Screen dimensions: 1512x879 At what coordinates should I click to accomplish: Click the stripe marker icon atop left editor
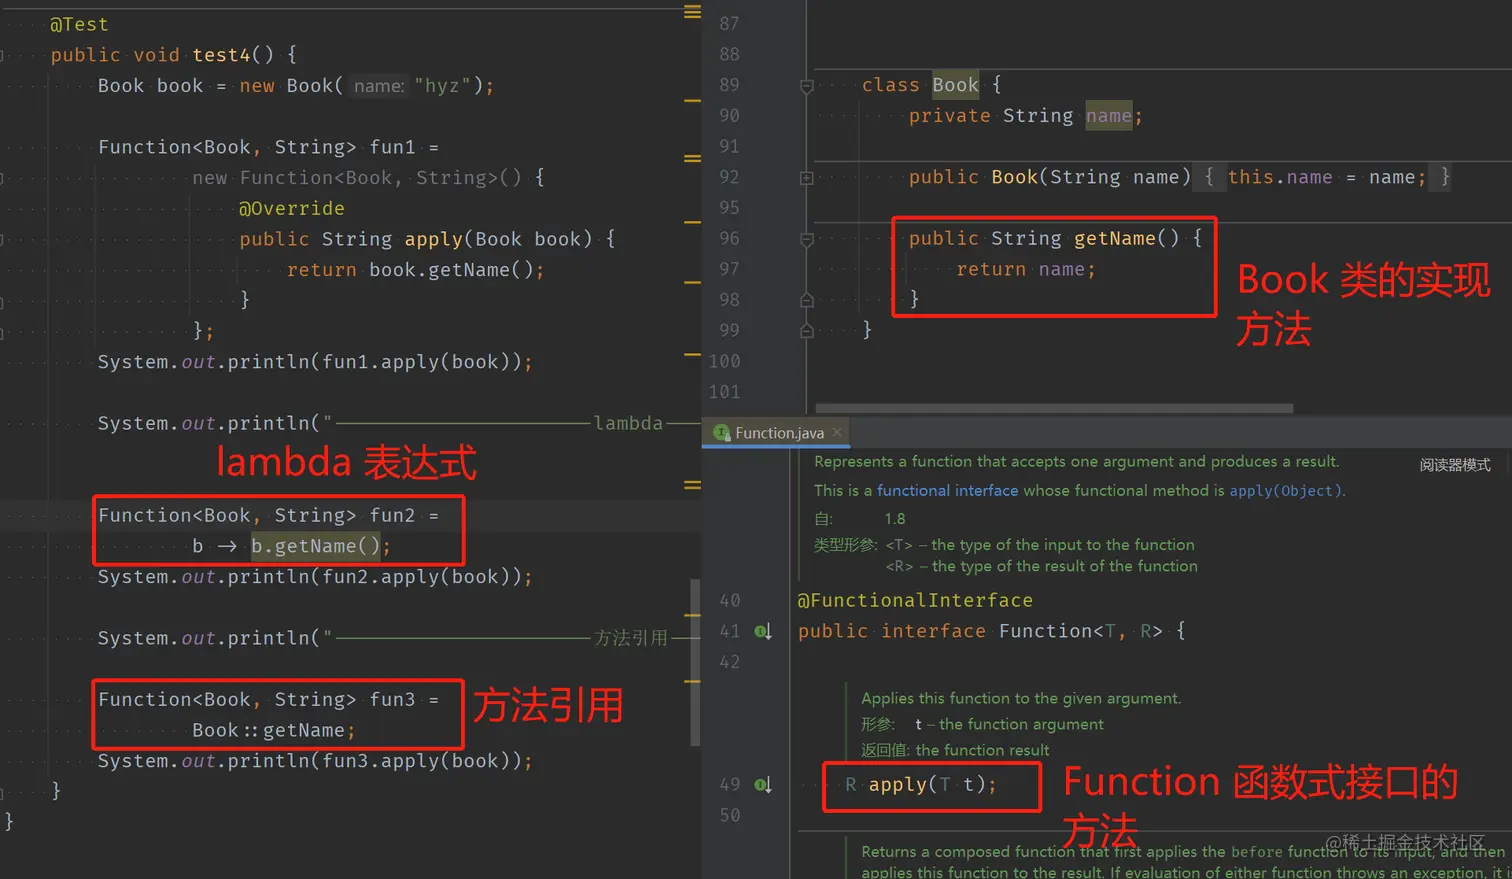[x=692, y=12]
